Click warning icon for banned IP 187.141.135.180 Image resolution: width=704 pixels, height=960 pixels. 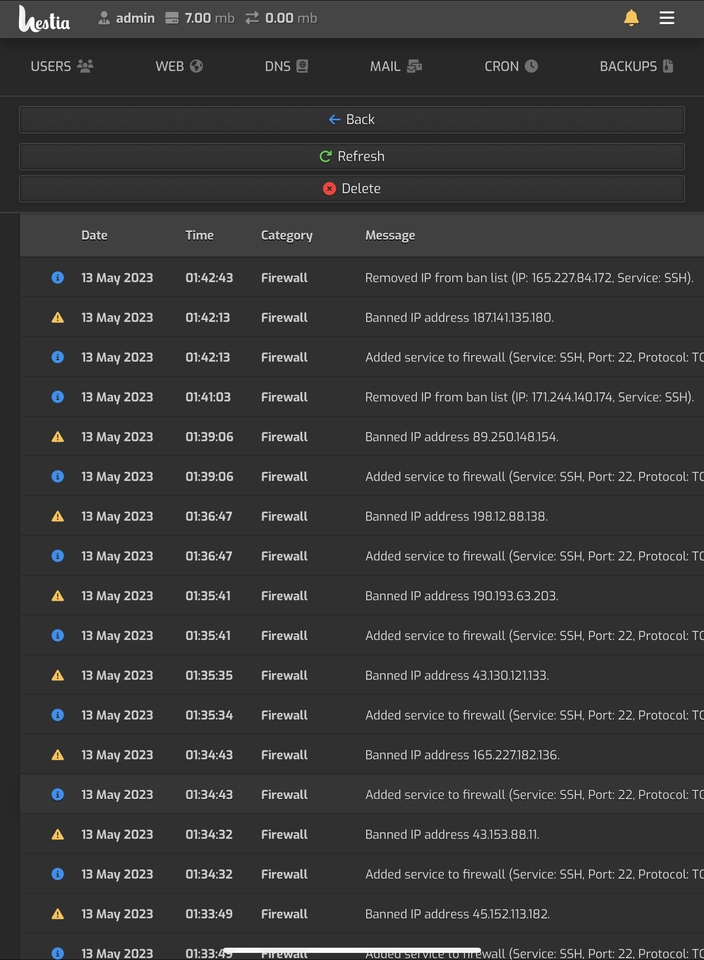pos(58,317)
